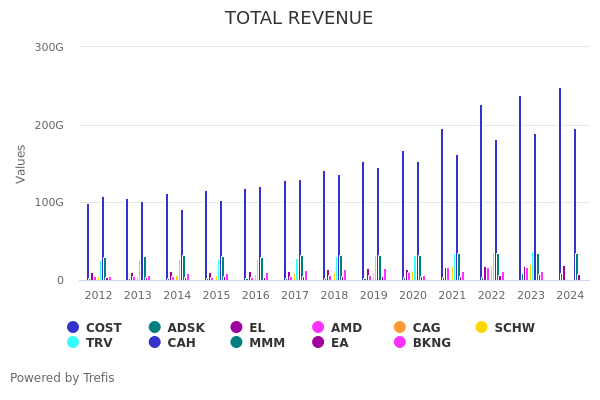Toggle BKNG legend item
The width and height of the screenshot is (600, 400).
click(400, 343)
